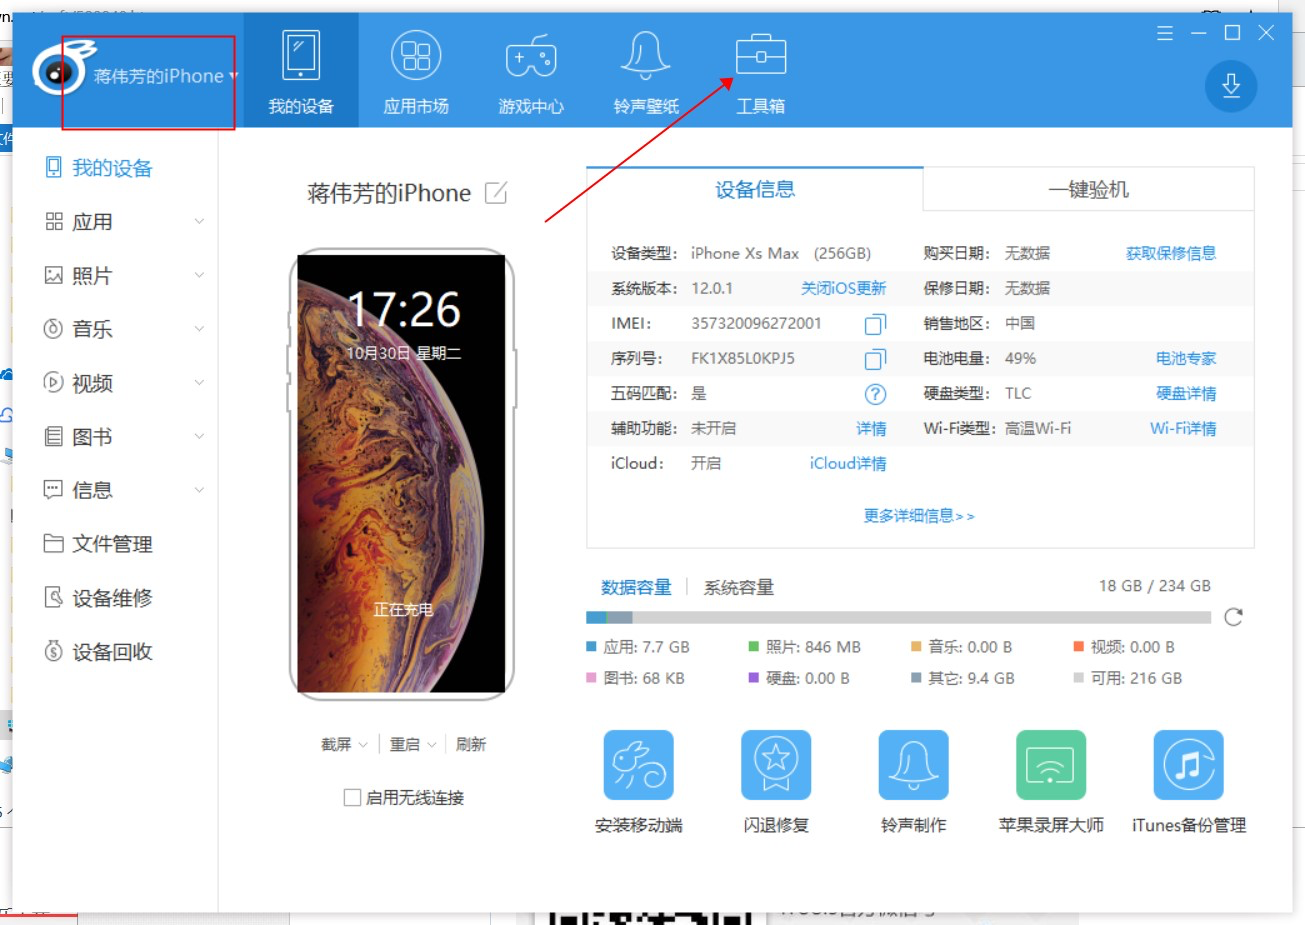Image resolution: width=1305 pixels, height=925 pixels.
Task: Enable 启用无线连接 checkbox
Action: click(x=352, y=797)
